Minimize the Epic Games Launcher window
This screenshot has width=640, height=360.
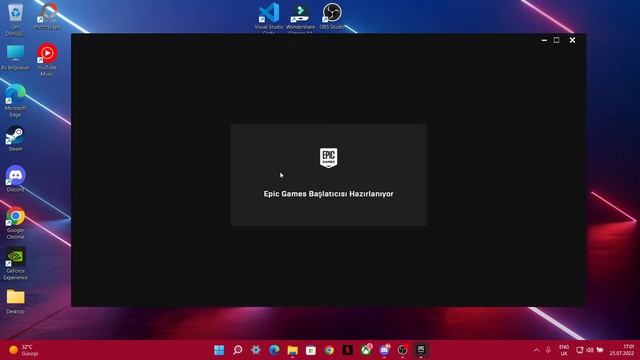click(x=544, y=40)
